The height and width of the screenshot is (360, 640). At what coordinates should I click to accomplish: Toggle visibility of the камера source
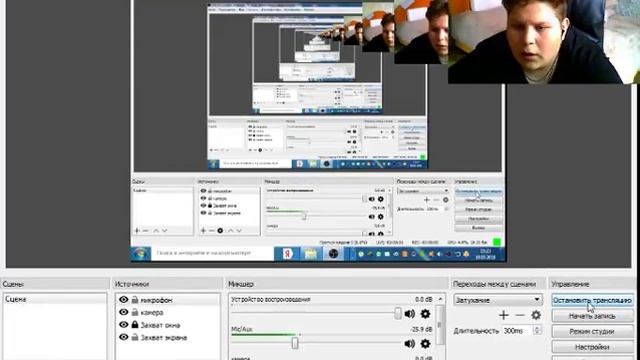[x=123, y=312]
